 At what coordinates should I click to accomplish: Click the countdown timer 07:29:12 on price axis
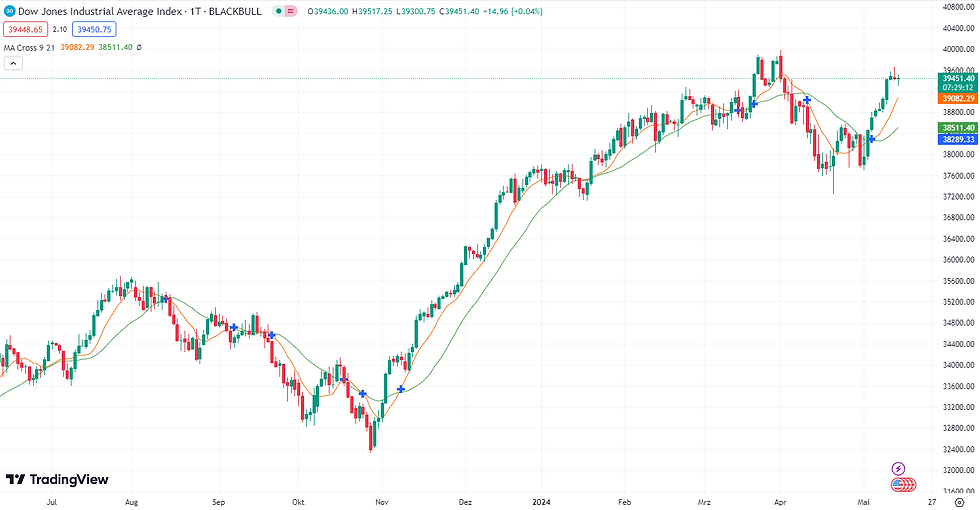tap(958, 88)
